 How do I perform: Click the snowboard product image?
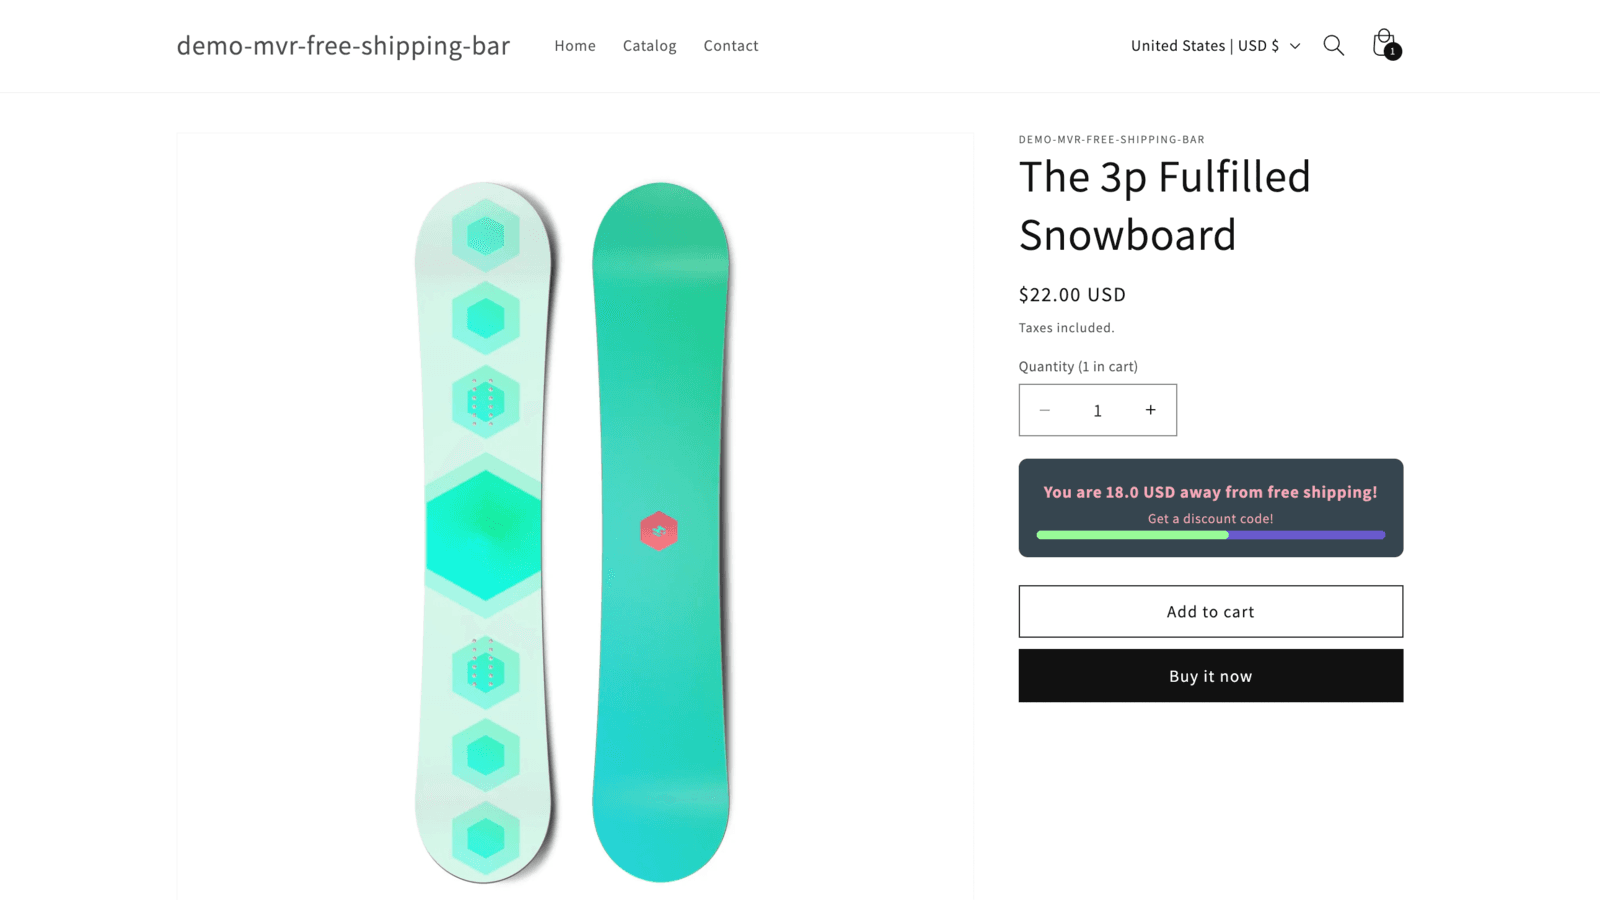(575, 515)
